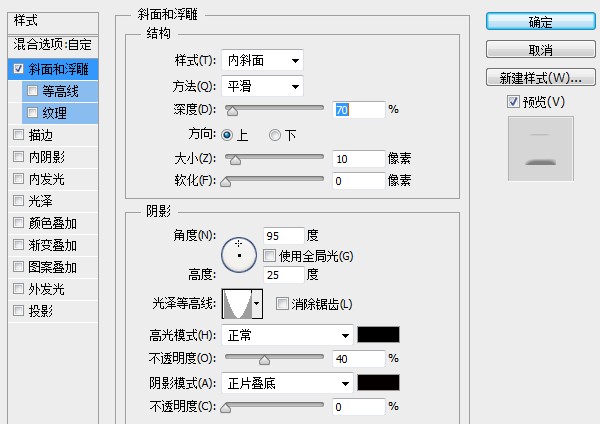Open the 方法 dropdown showing 平滑
The height and width of the screenshot is (424, 600).
(262, 86)
